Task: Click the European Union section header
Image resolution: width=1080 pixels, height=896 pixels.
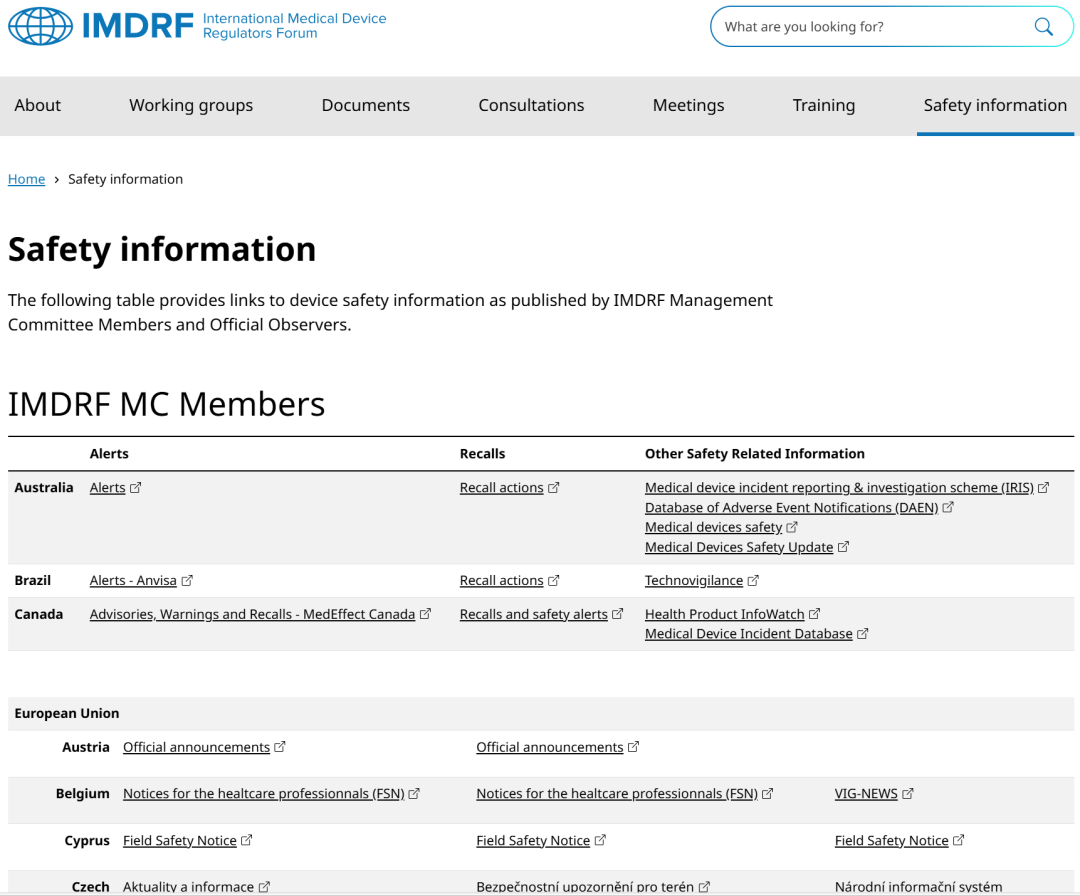Action: click(67, 713)
